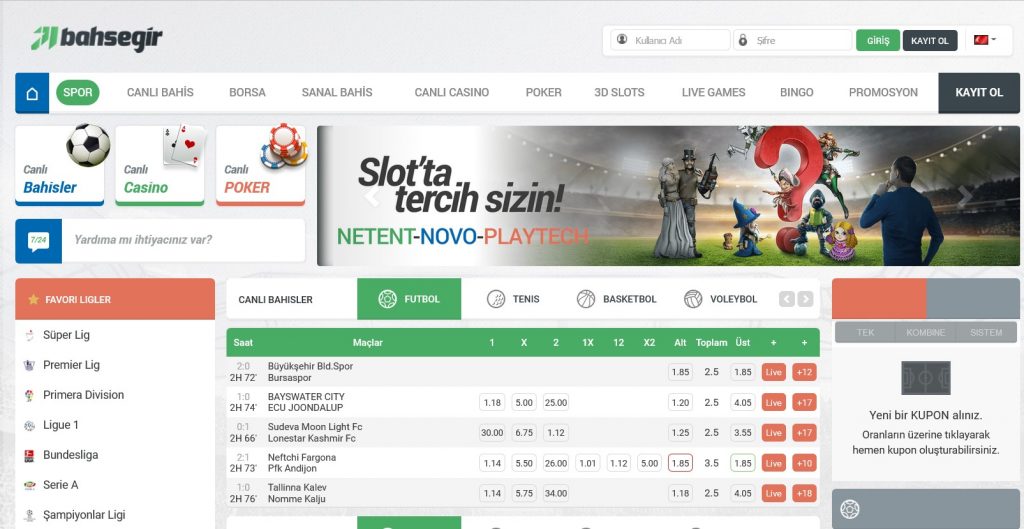Click Live button for Tallinna Kalev match

point(774,493)
